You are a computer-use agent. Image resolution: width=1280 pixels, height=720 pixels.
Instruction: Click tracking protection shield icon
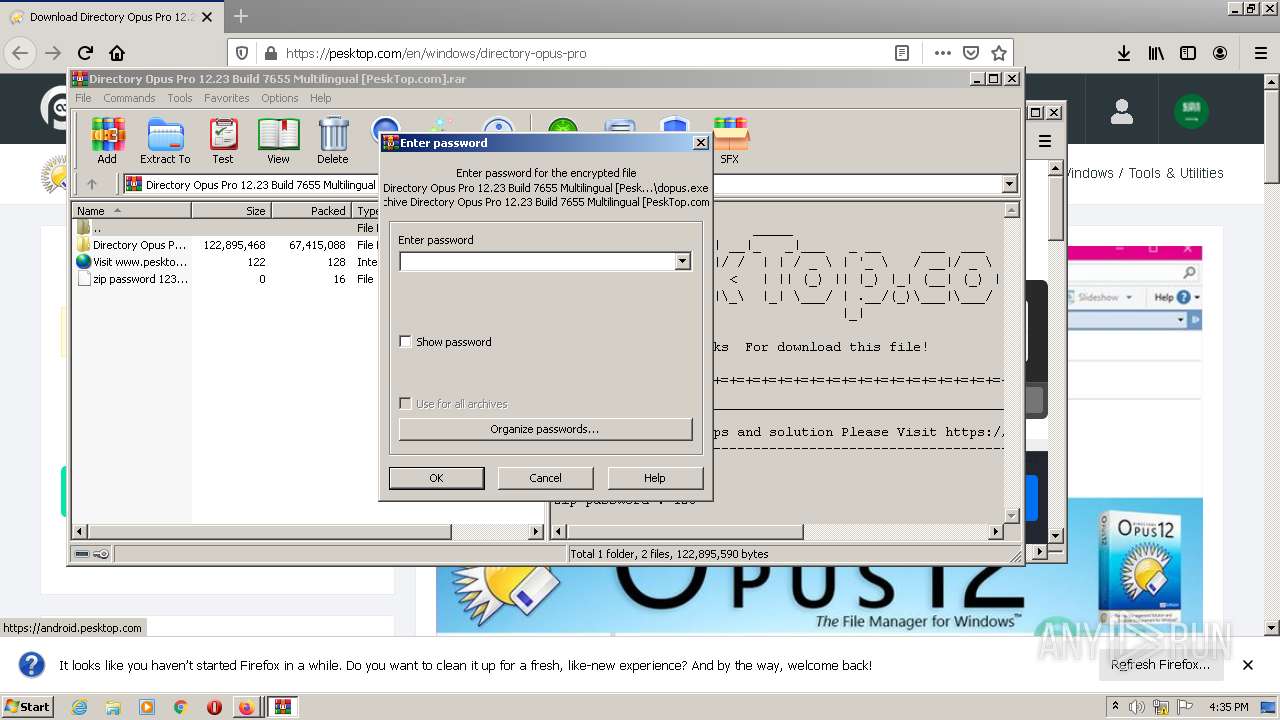point(242,53)
